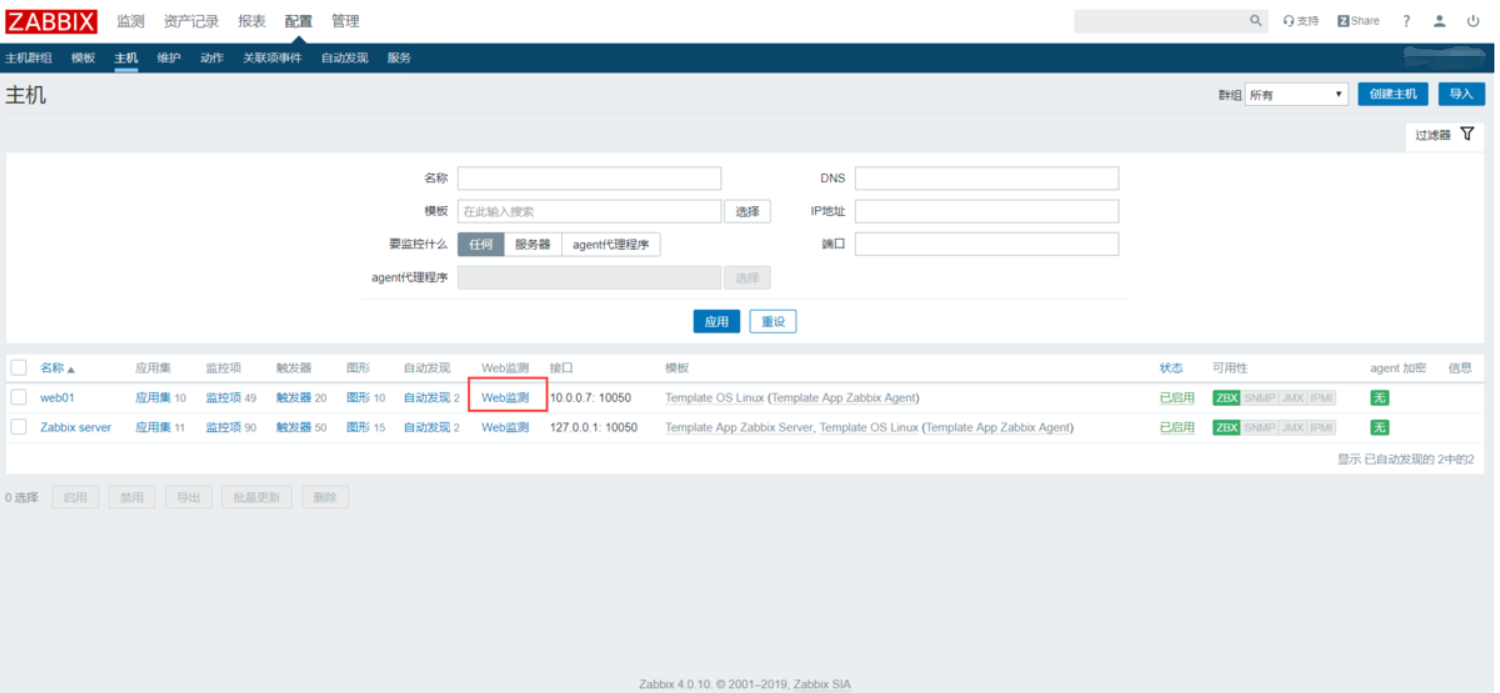The height and width of the screenshot is (693, 1500).
Task: Switch to the 自动发现 submenu
Action: pos(344,58)
